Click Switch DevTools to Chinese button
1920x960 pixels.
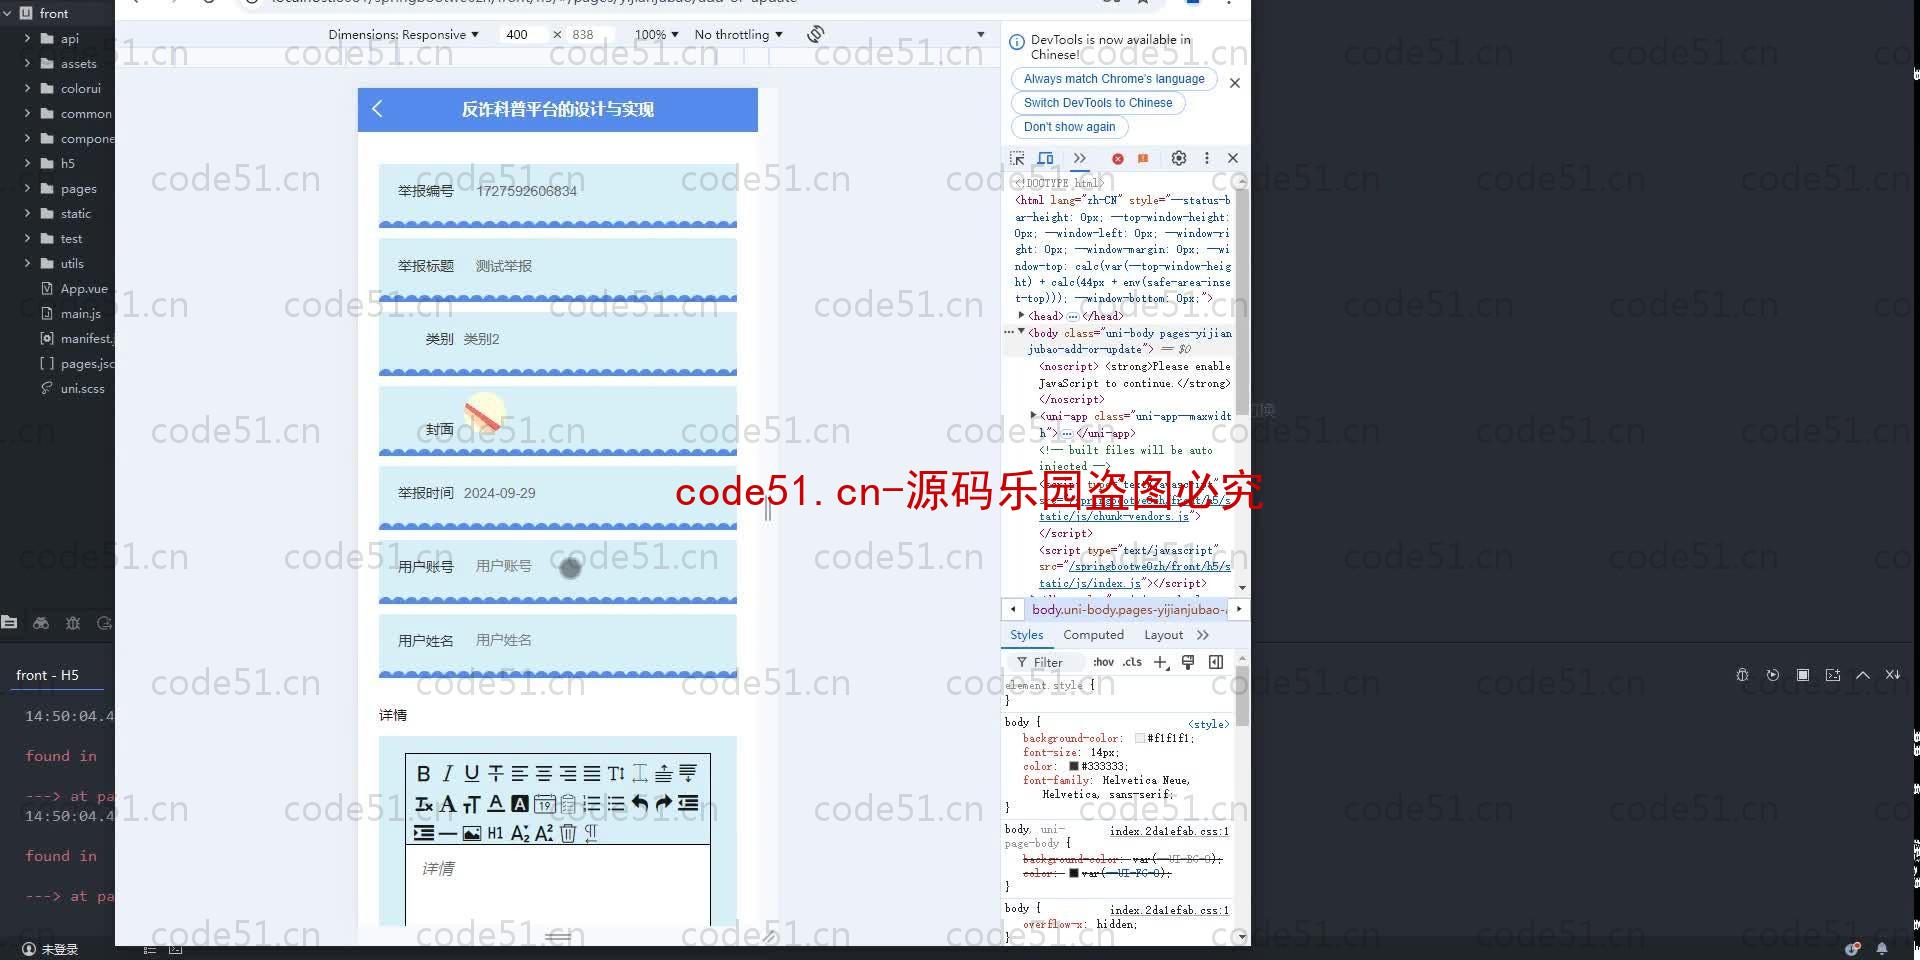[1098, 103]
